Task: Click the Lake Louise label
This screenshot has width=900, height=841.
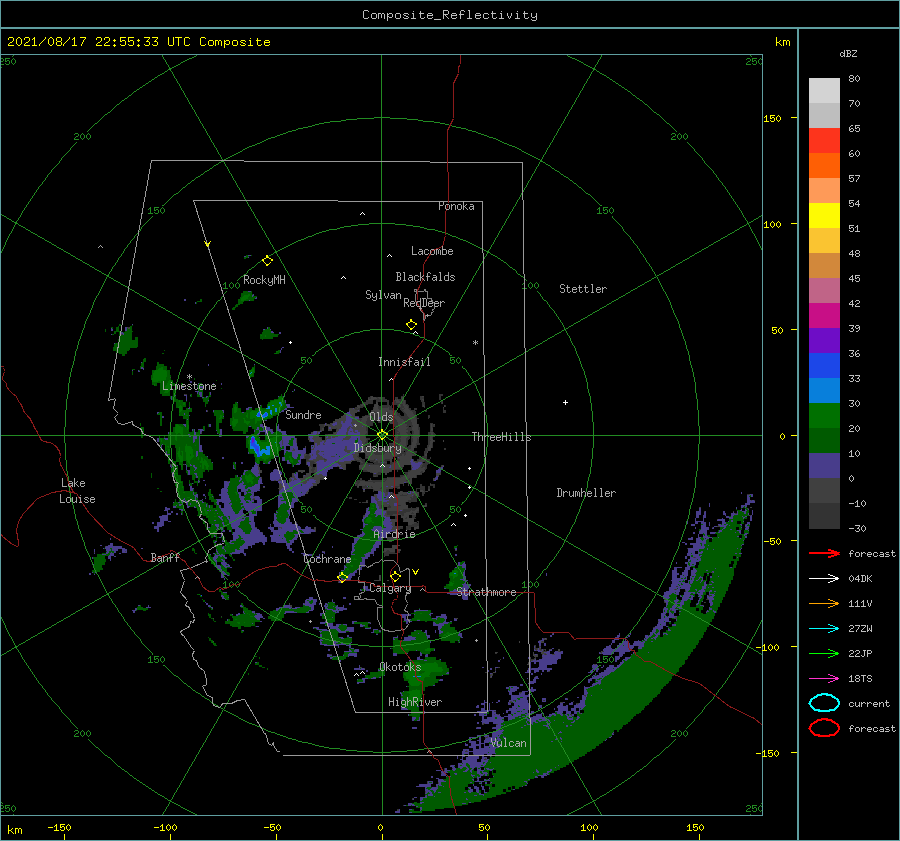Action: tap(77, 491)
